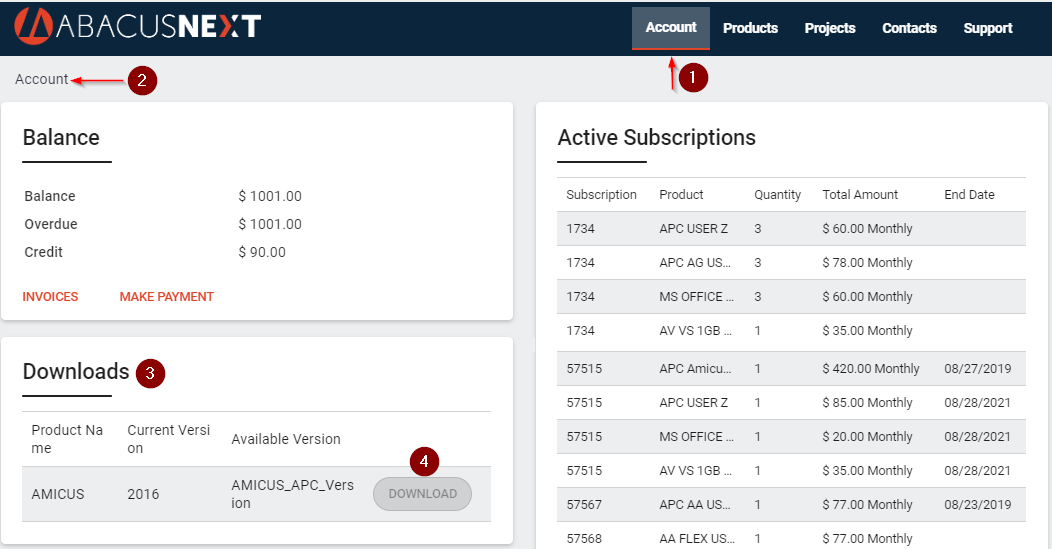The image size is (1052, 549).
Task: Select the $ 35.00 Monthly amount without end date
Action: tap(867, 331)
